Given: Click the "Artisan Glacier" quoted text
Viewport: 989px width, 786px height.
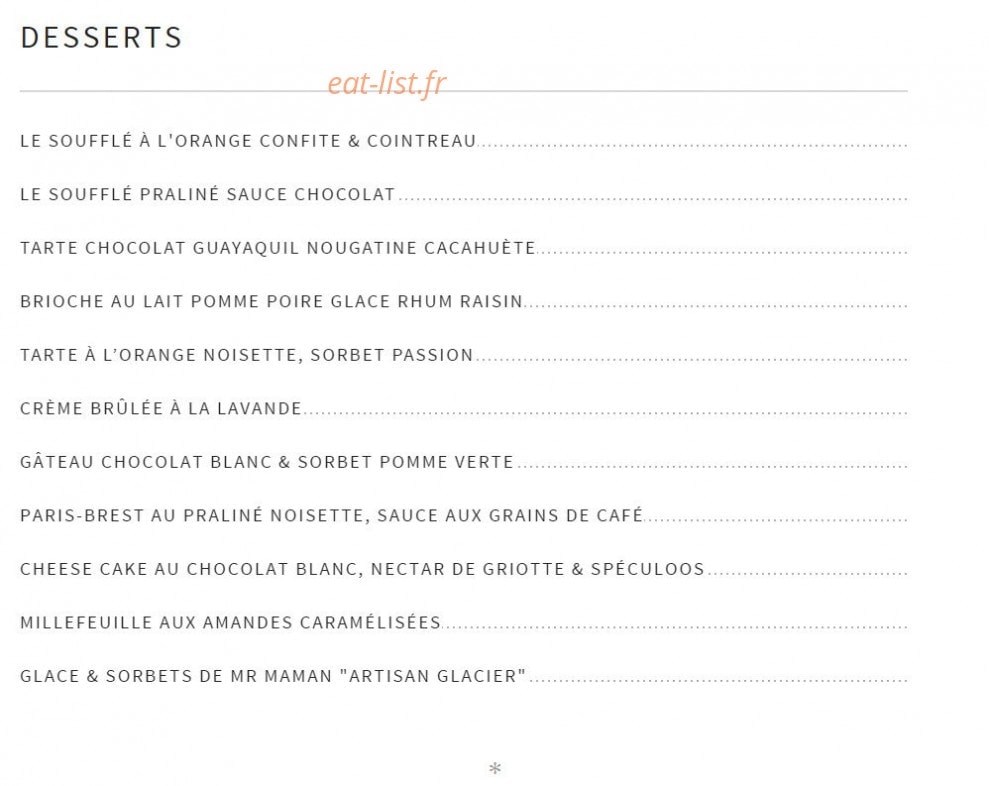Looking at the screenshot, I should [433, 676].
